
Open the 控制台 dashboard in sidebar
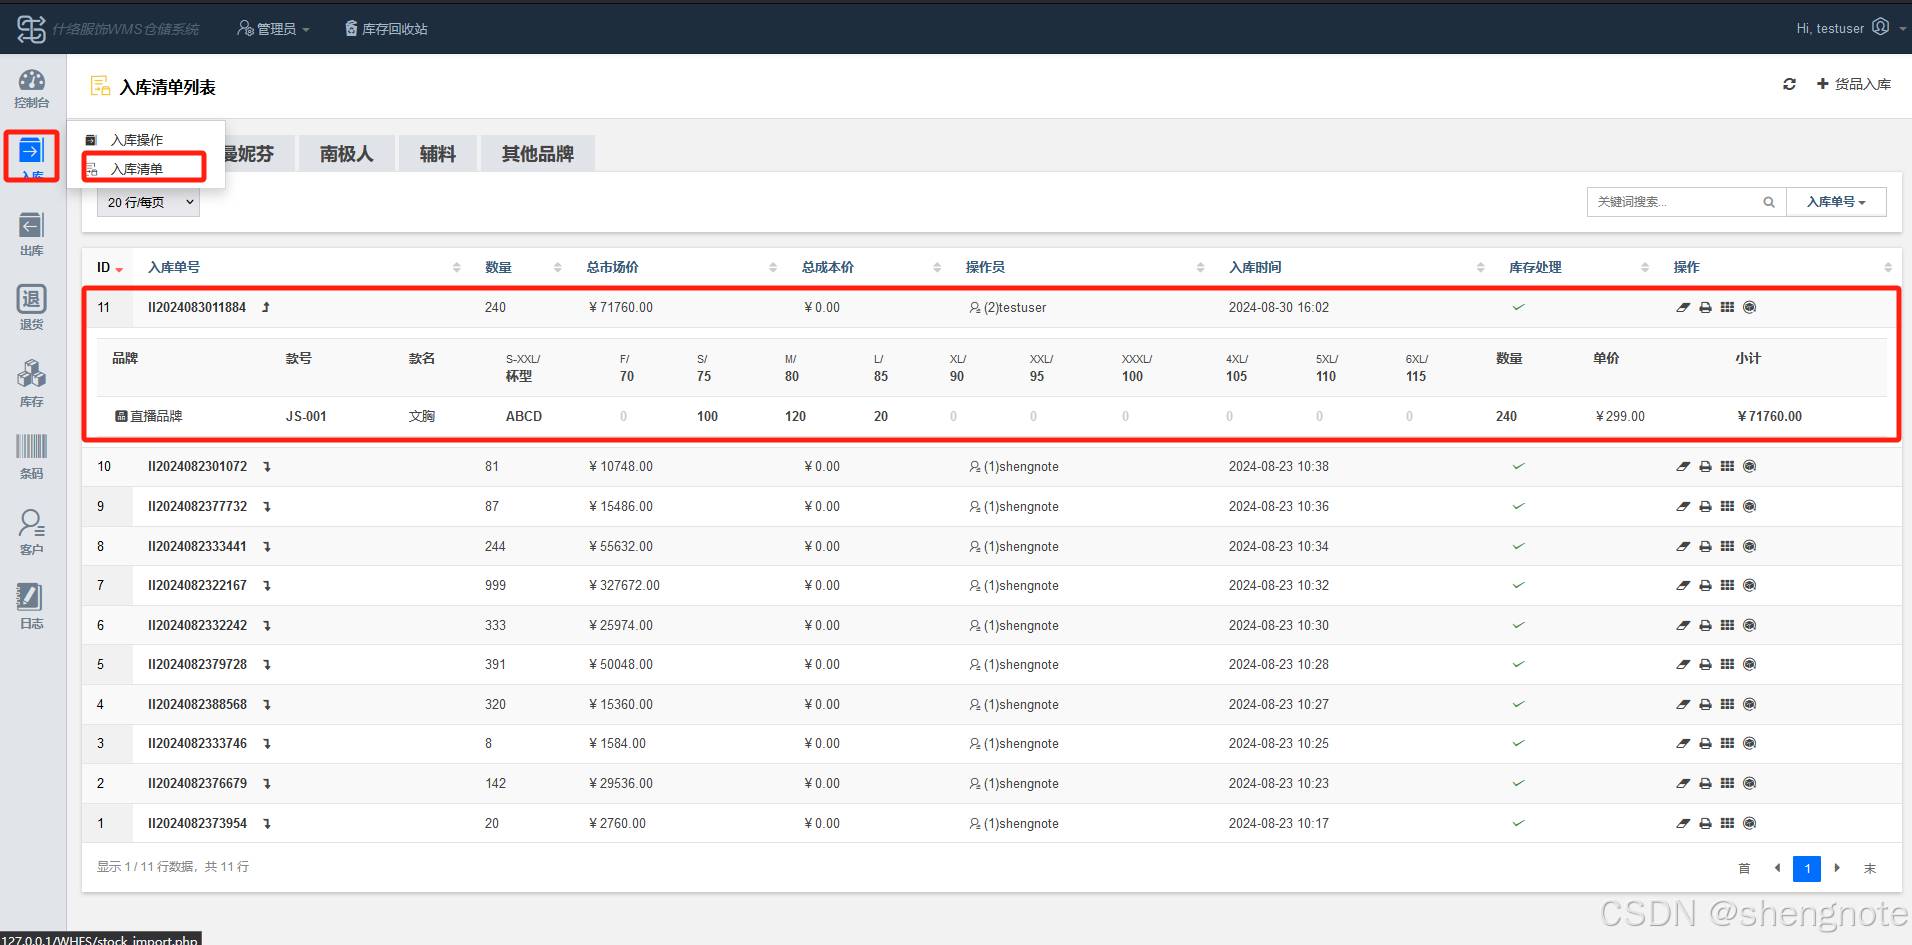coord(32,88)
